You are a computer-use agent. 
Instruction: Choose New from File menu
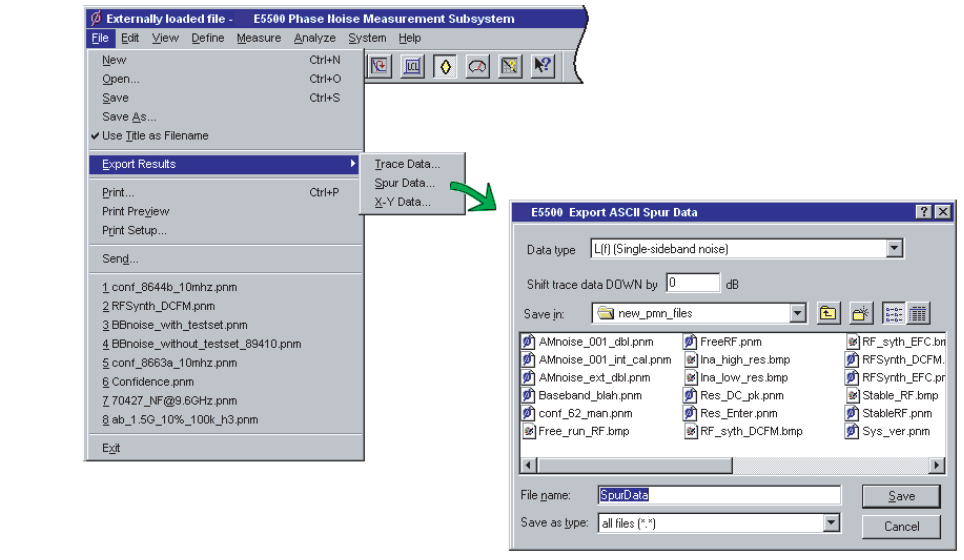(224, 60)
